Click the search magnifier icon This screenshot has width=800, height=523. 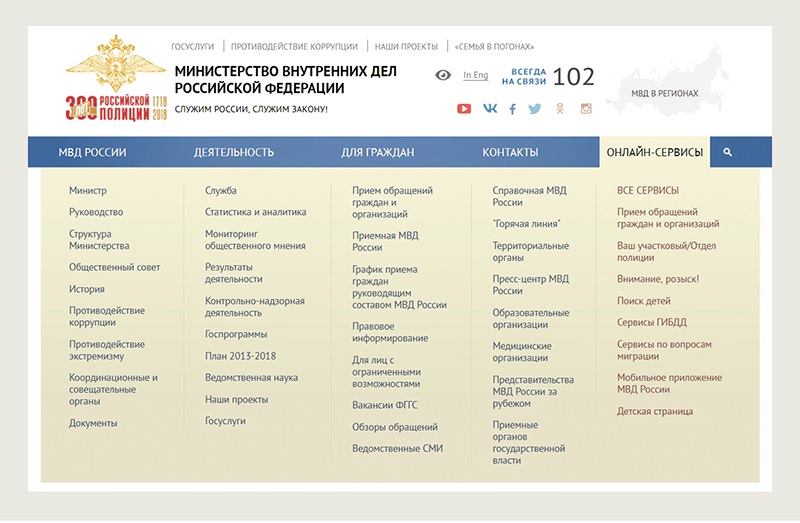[x=728, y=152]
